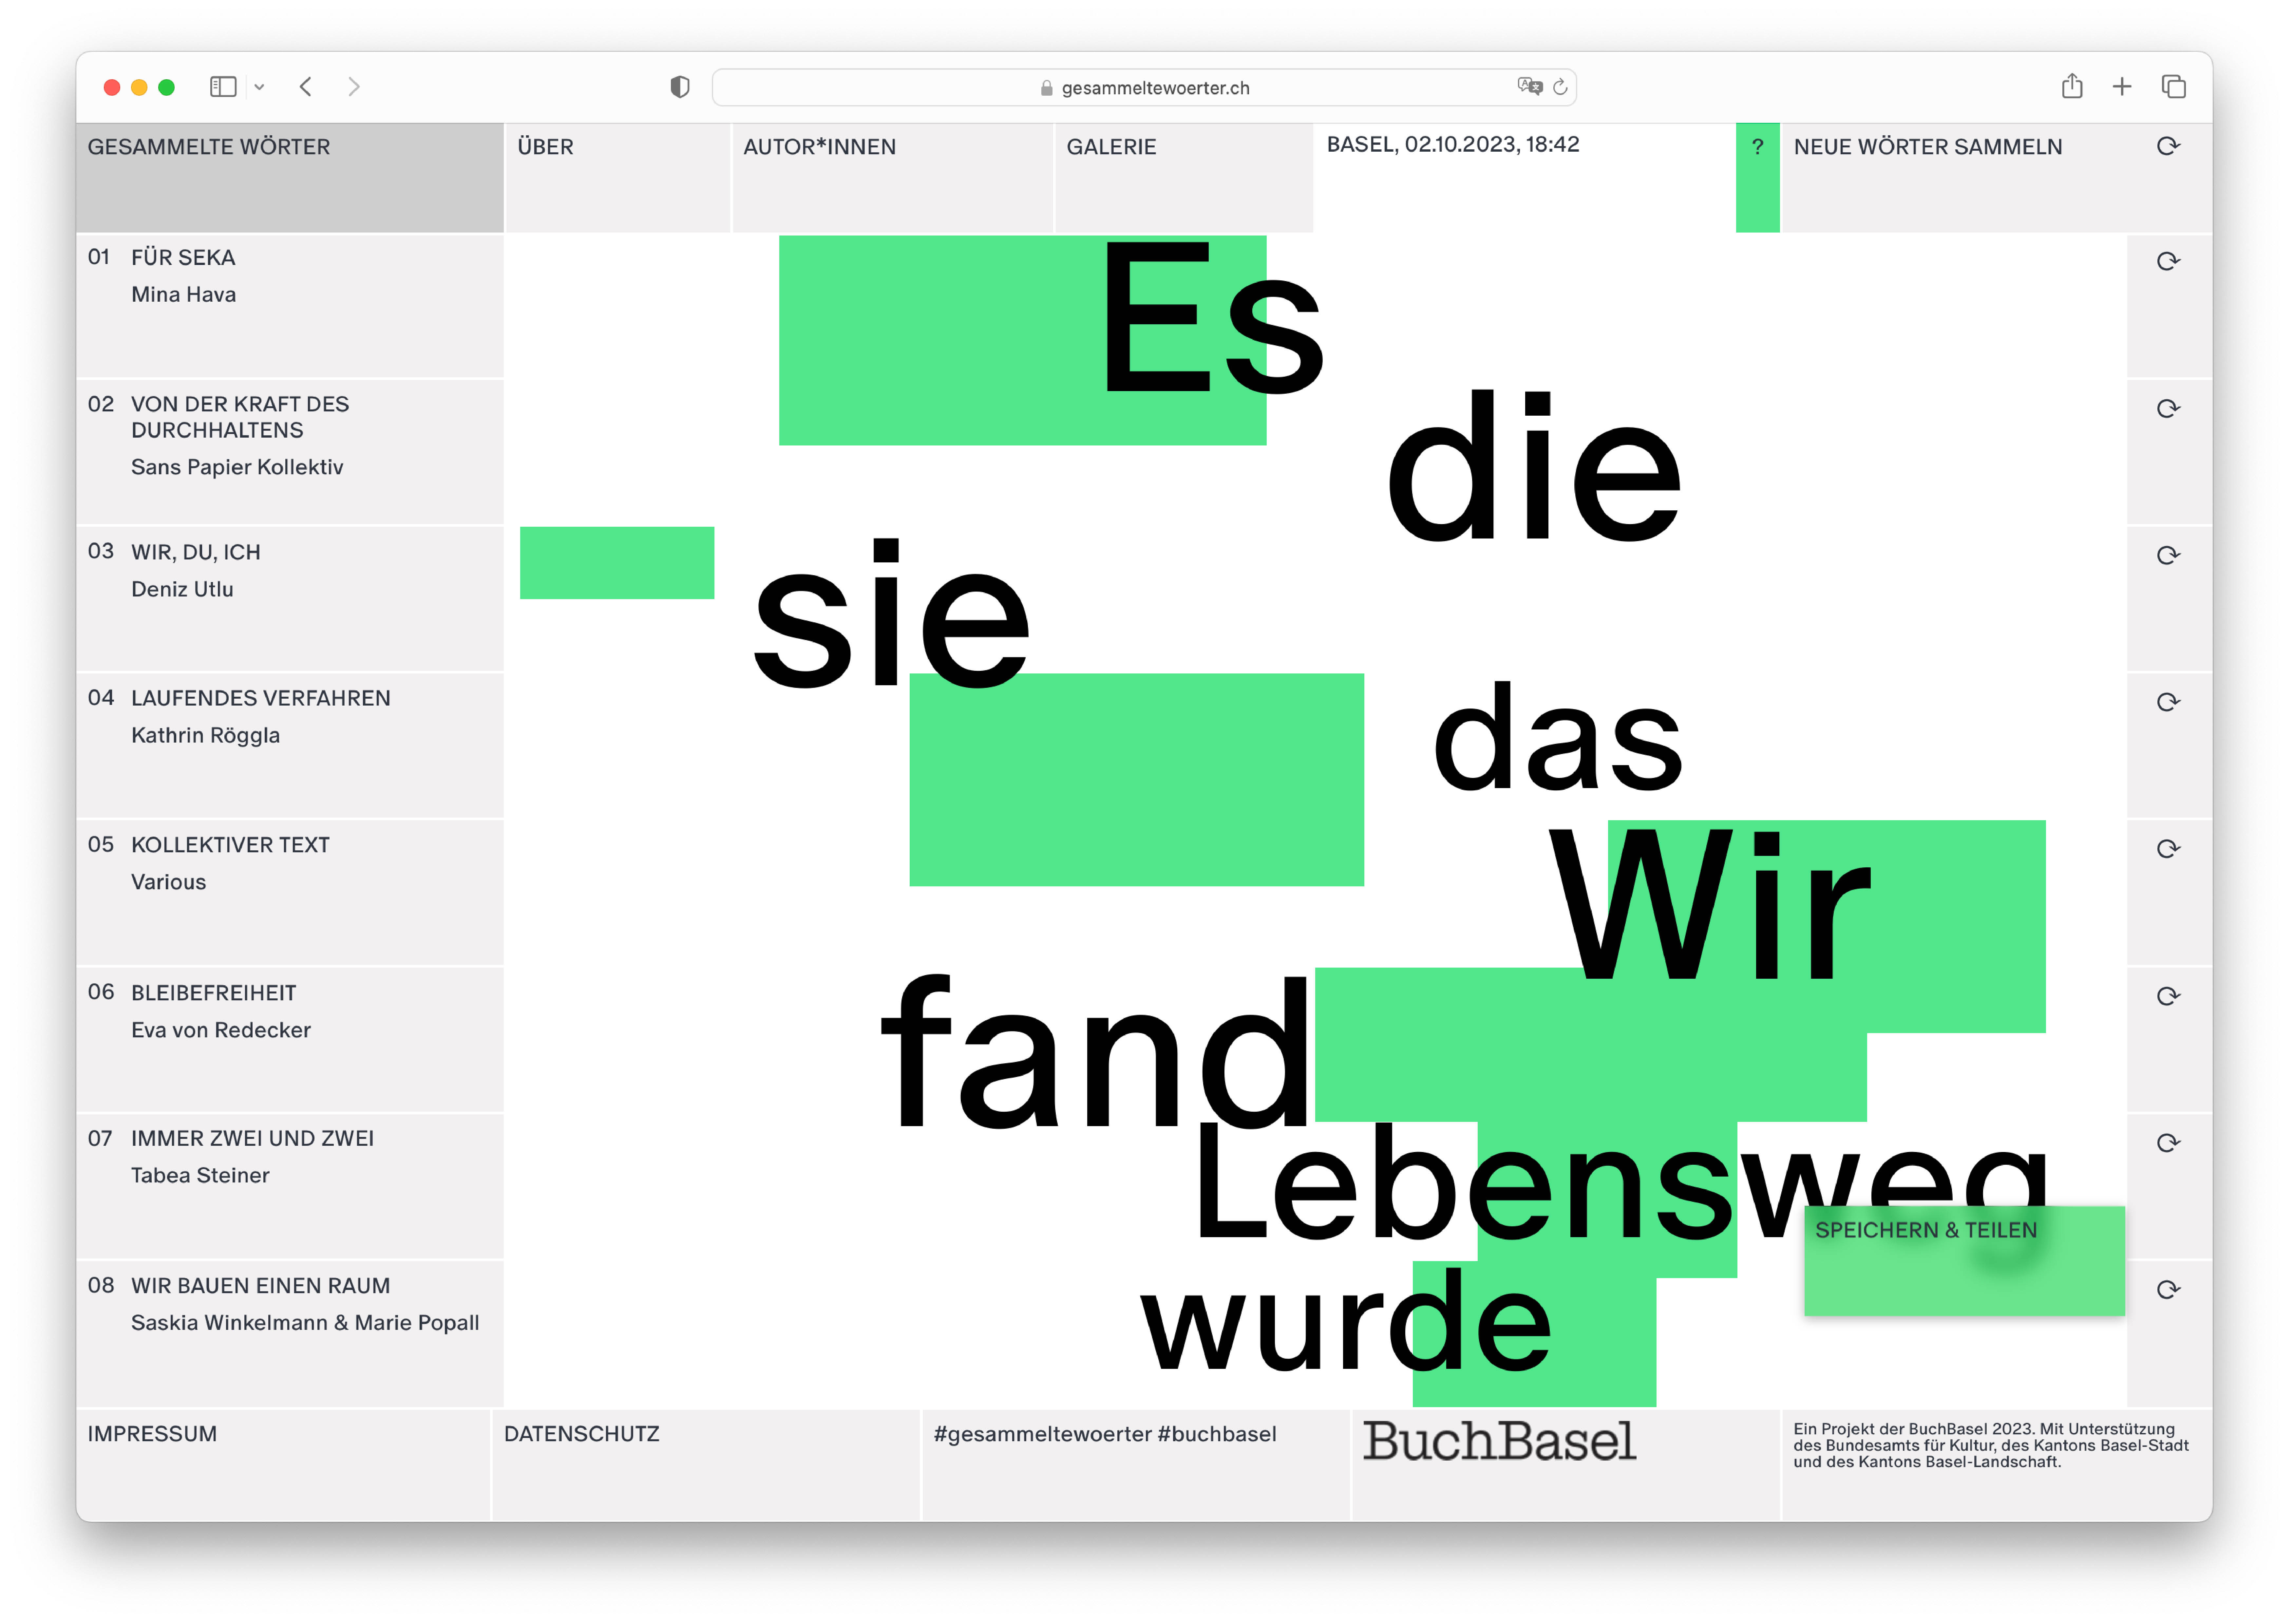
Task: Go forward with the browser forward arrow
Action: point(353,87)
